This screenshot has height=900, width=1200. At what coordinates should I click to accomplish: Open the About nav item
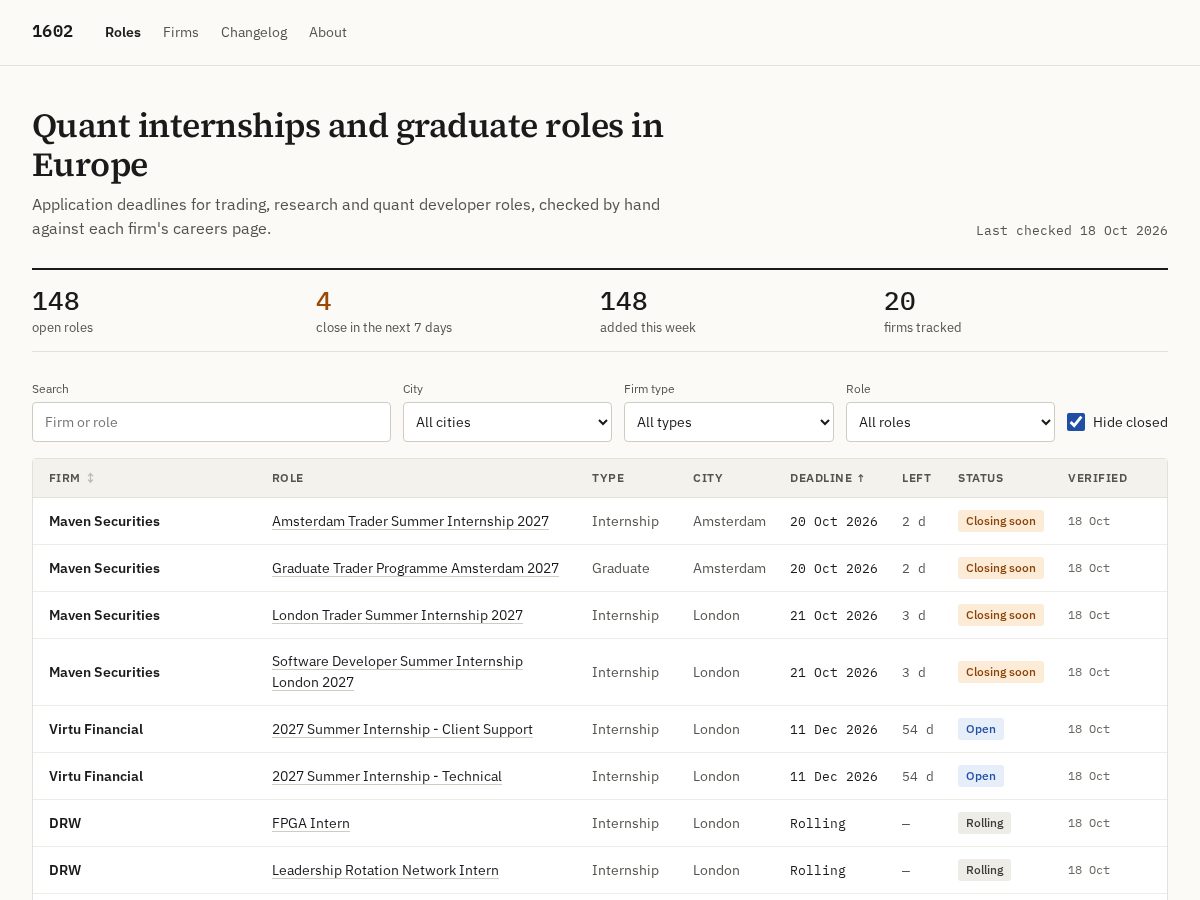pos(328,32)
